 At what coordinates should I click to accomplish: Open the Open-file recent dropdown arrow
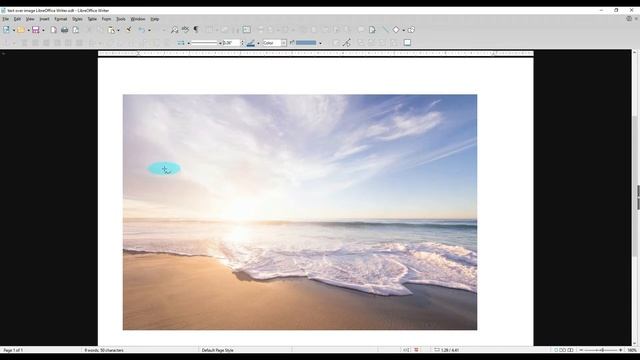click(28, 30)
